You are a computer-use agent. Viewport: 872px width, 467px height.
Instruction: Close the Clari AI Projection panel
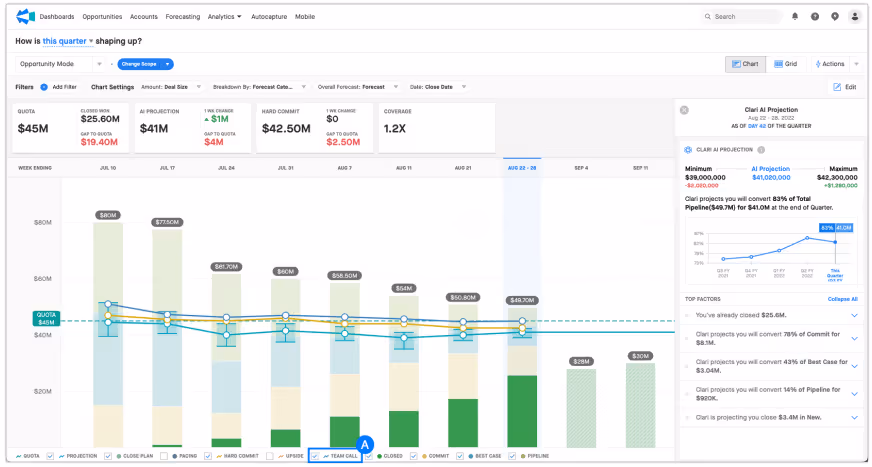tap(685, 110)
